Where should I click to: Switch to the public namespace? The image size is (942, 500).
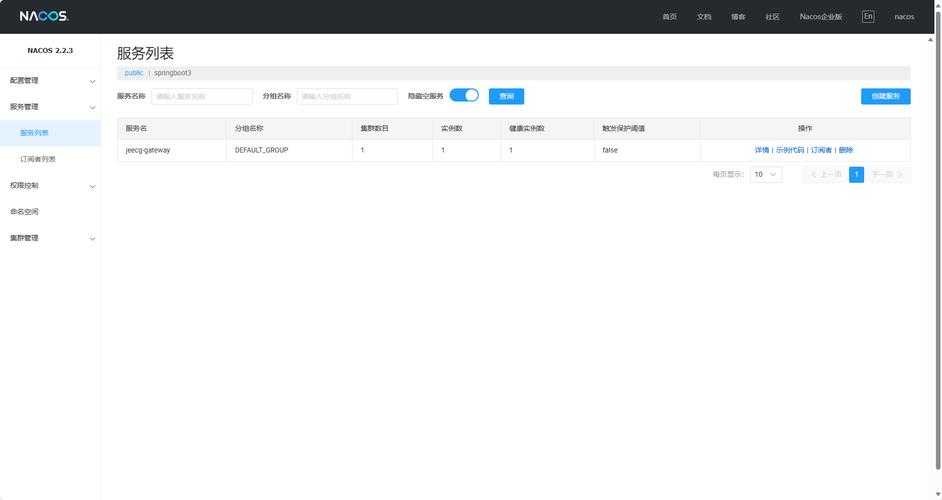[x=133, y=73]
